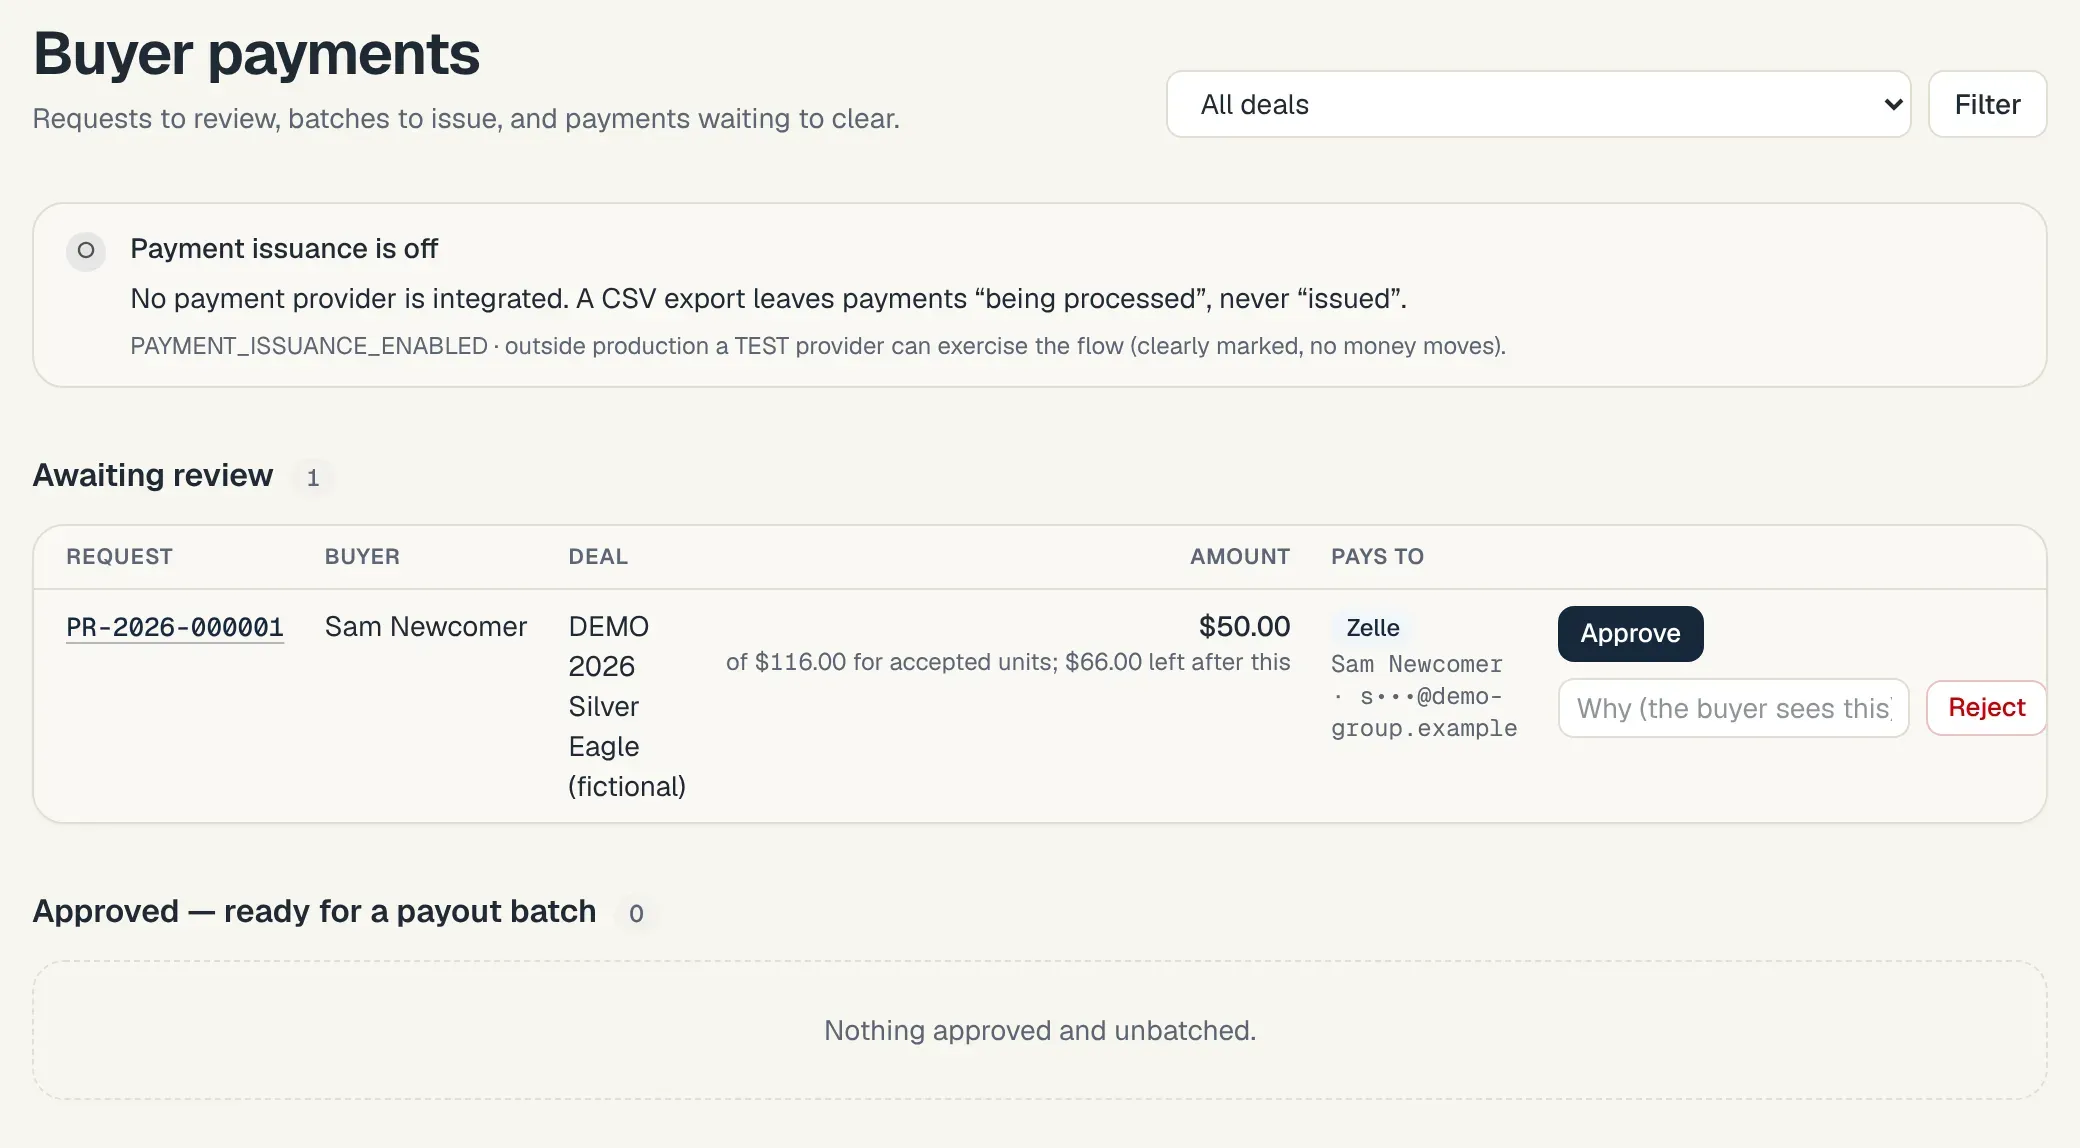
Task: Select buyer name Sam Newcomer cell
Action: point(425,627)
